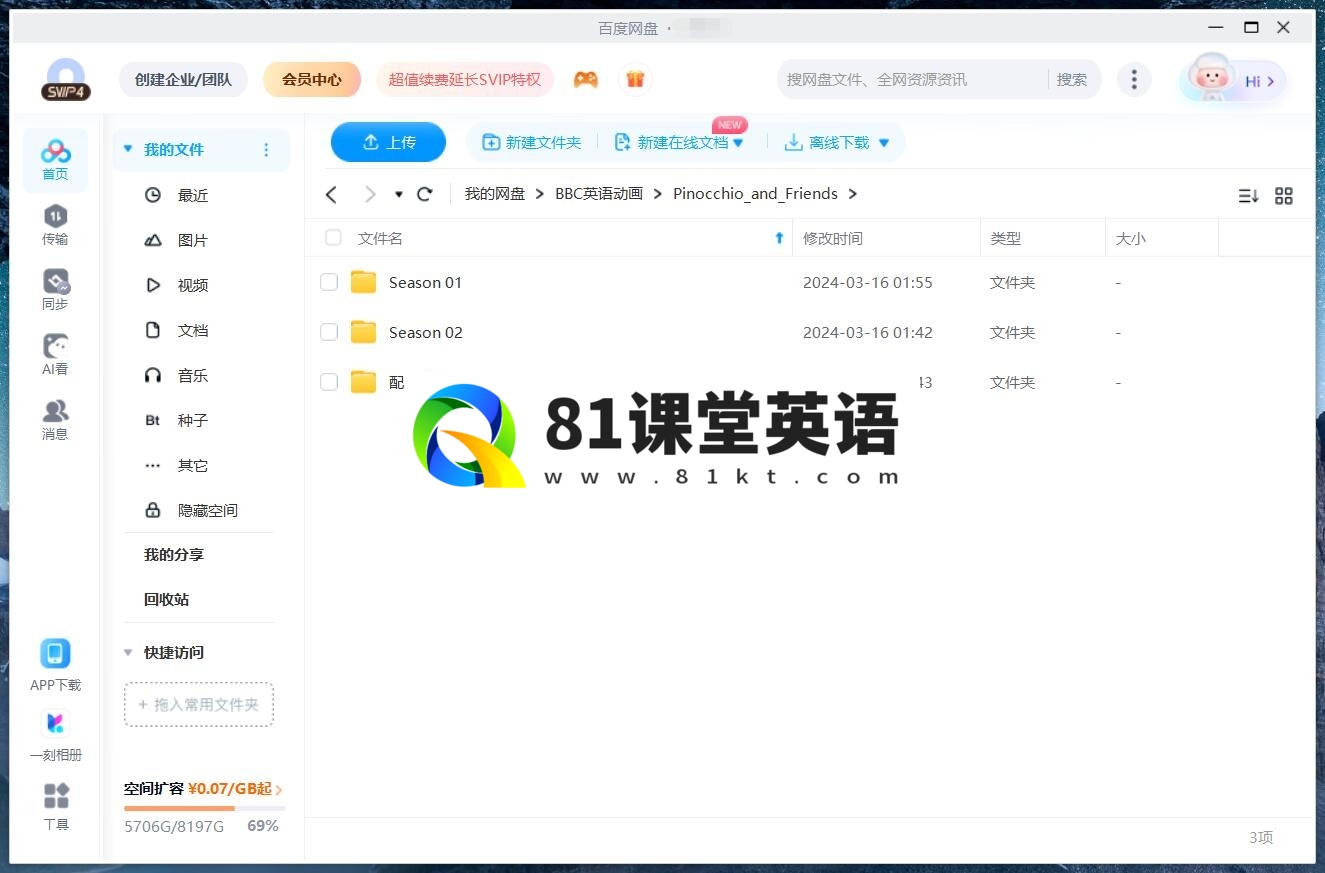Open the chevron beside Hi
Screen dimensions: 1325x873
coord(1271,81)
